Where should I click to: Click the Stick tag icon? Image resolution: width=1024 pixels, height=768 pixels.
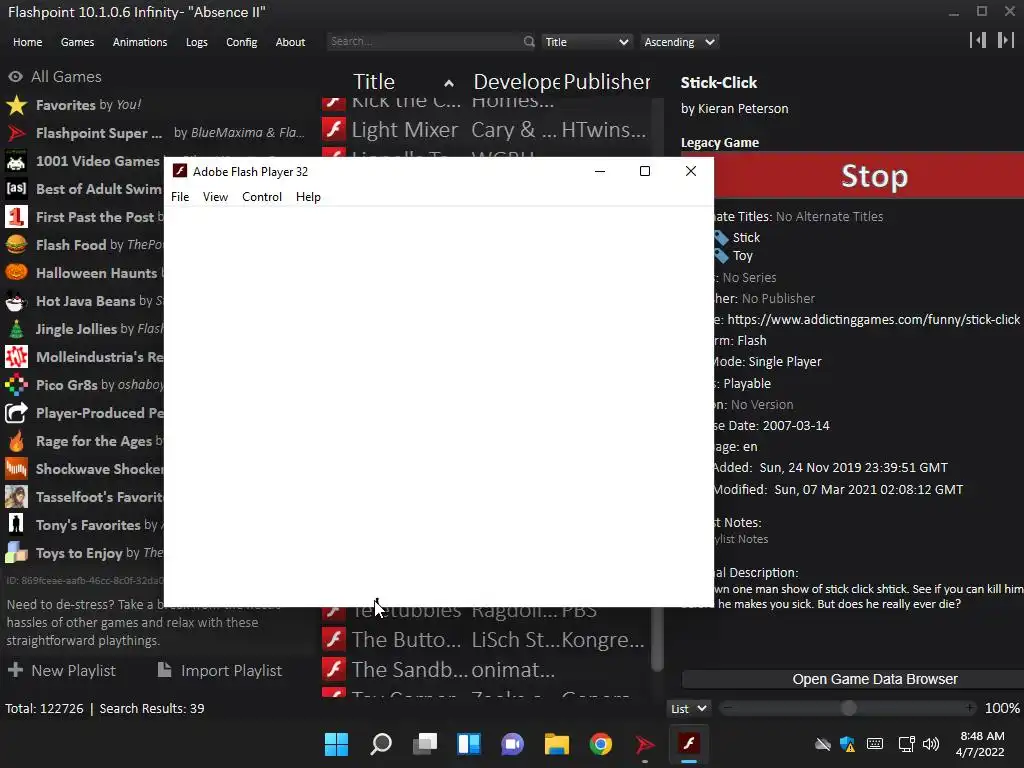(721, 238)
